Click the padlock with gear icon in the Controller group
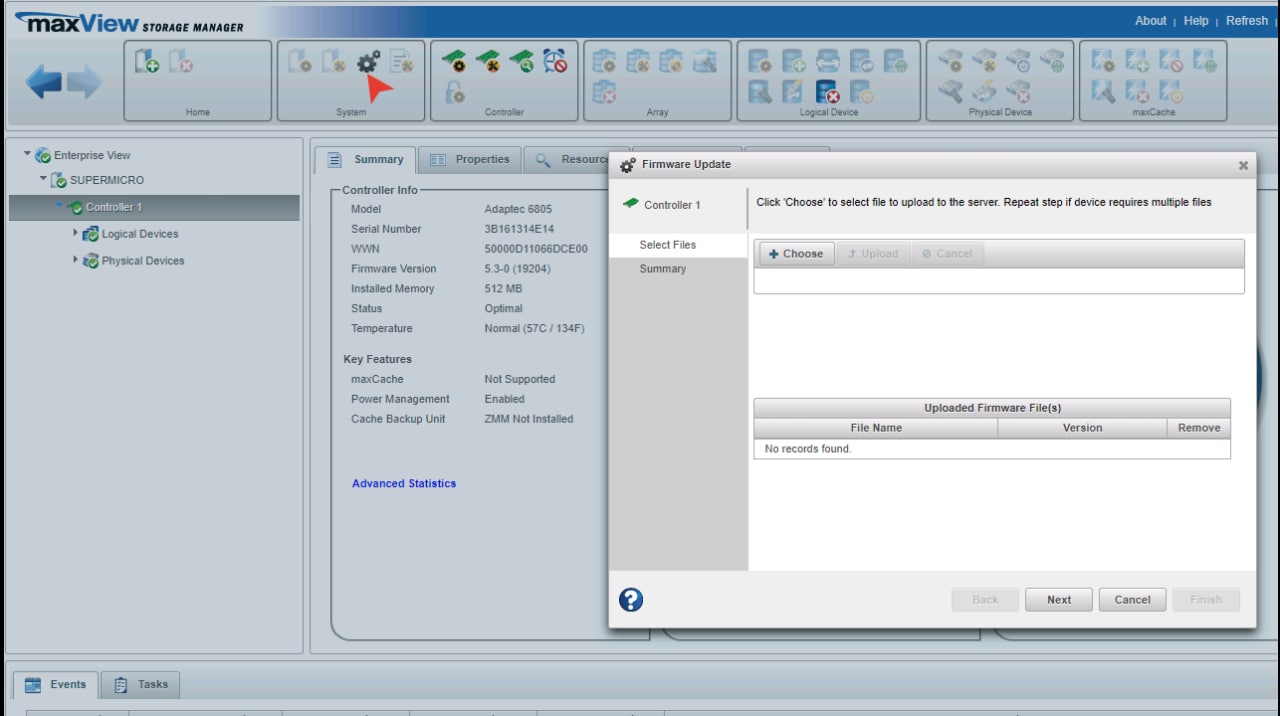This screenshot has width=1280, height=716. tap(454, 93)
